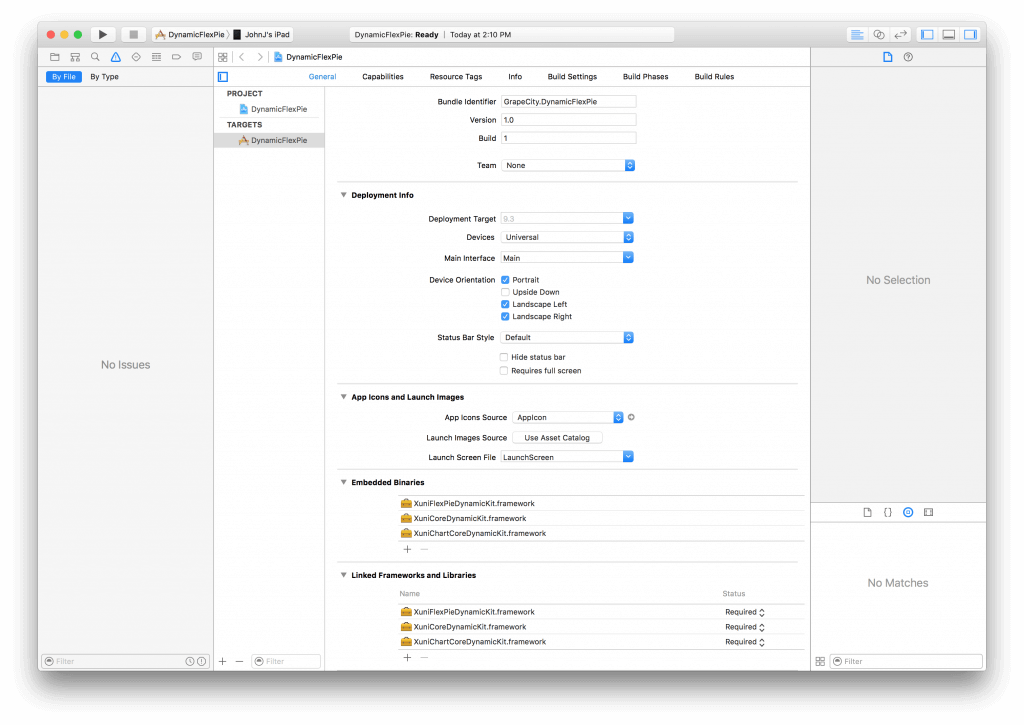Collapse the Deployment Info section
This screenshot has width=1024, height=725.
pyautogui.click(x=344, y=195)
